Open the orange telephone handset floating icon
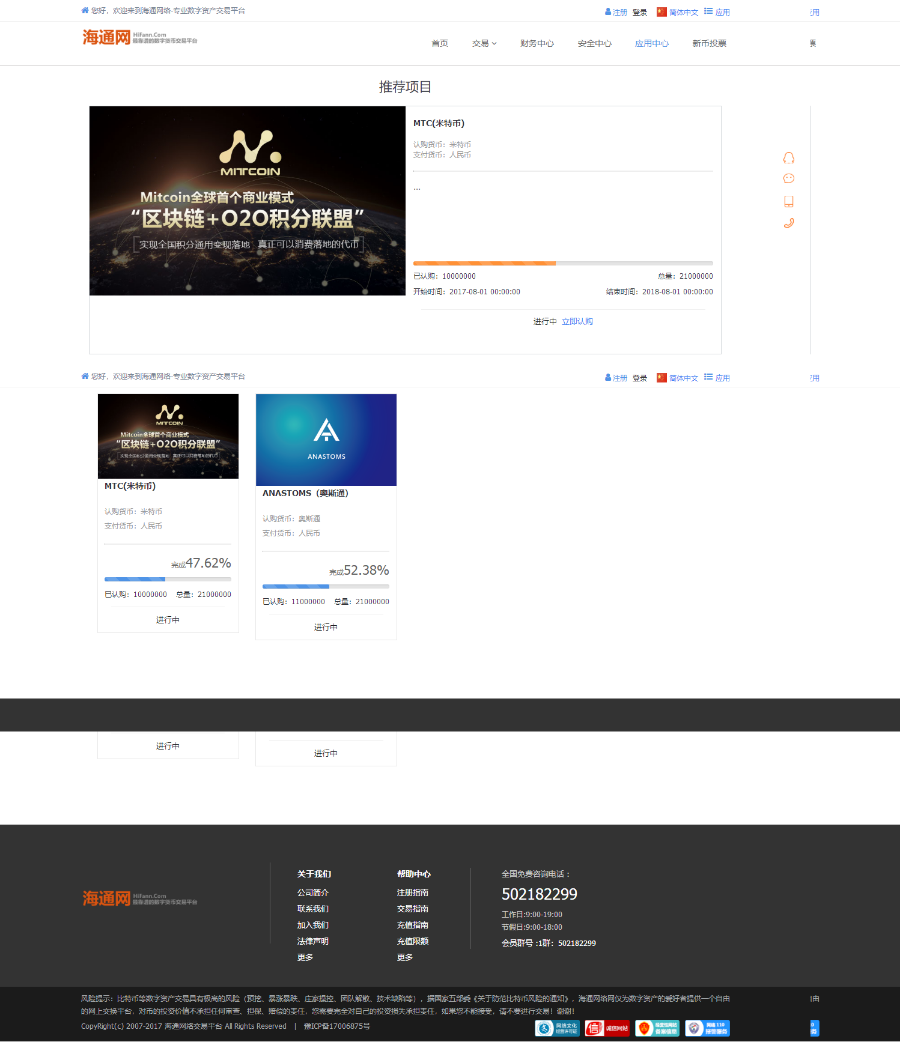 pos(789,223)
